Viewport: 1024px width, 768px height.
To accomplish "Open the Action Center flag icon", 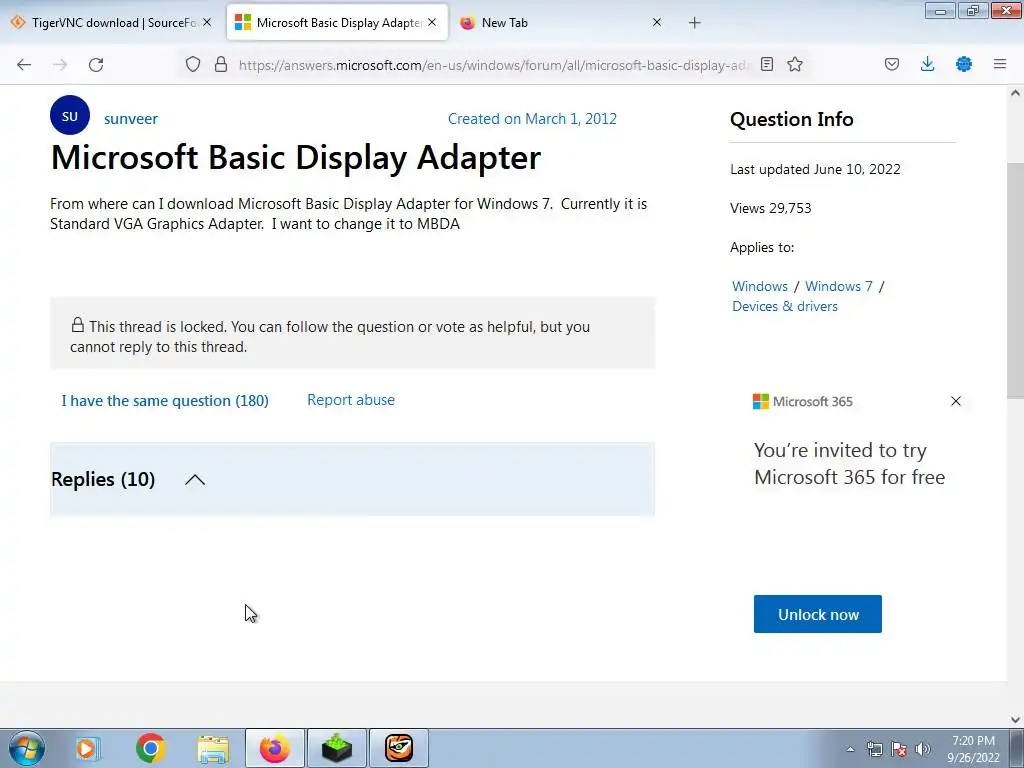I will click(899, 749).
